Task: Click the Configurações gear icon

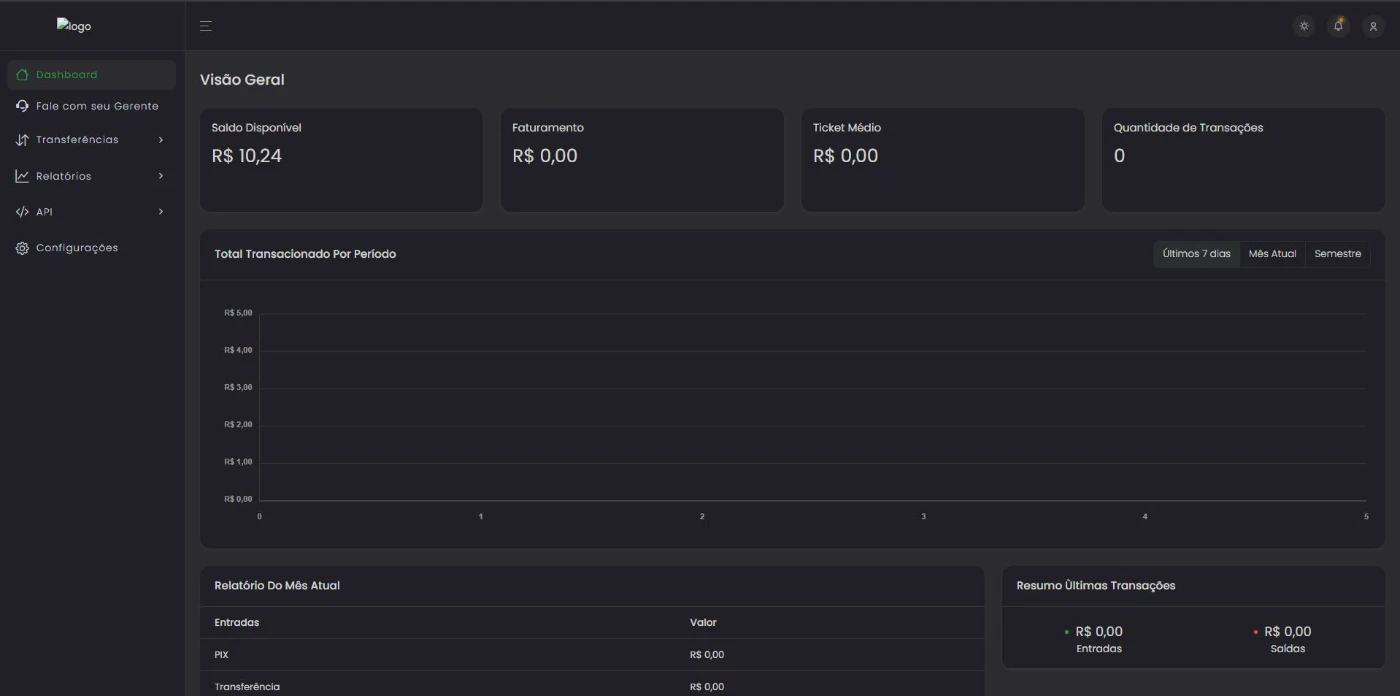Action: (x=22, y=248)
